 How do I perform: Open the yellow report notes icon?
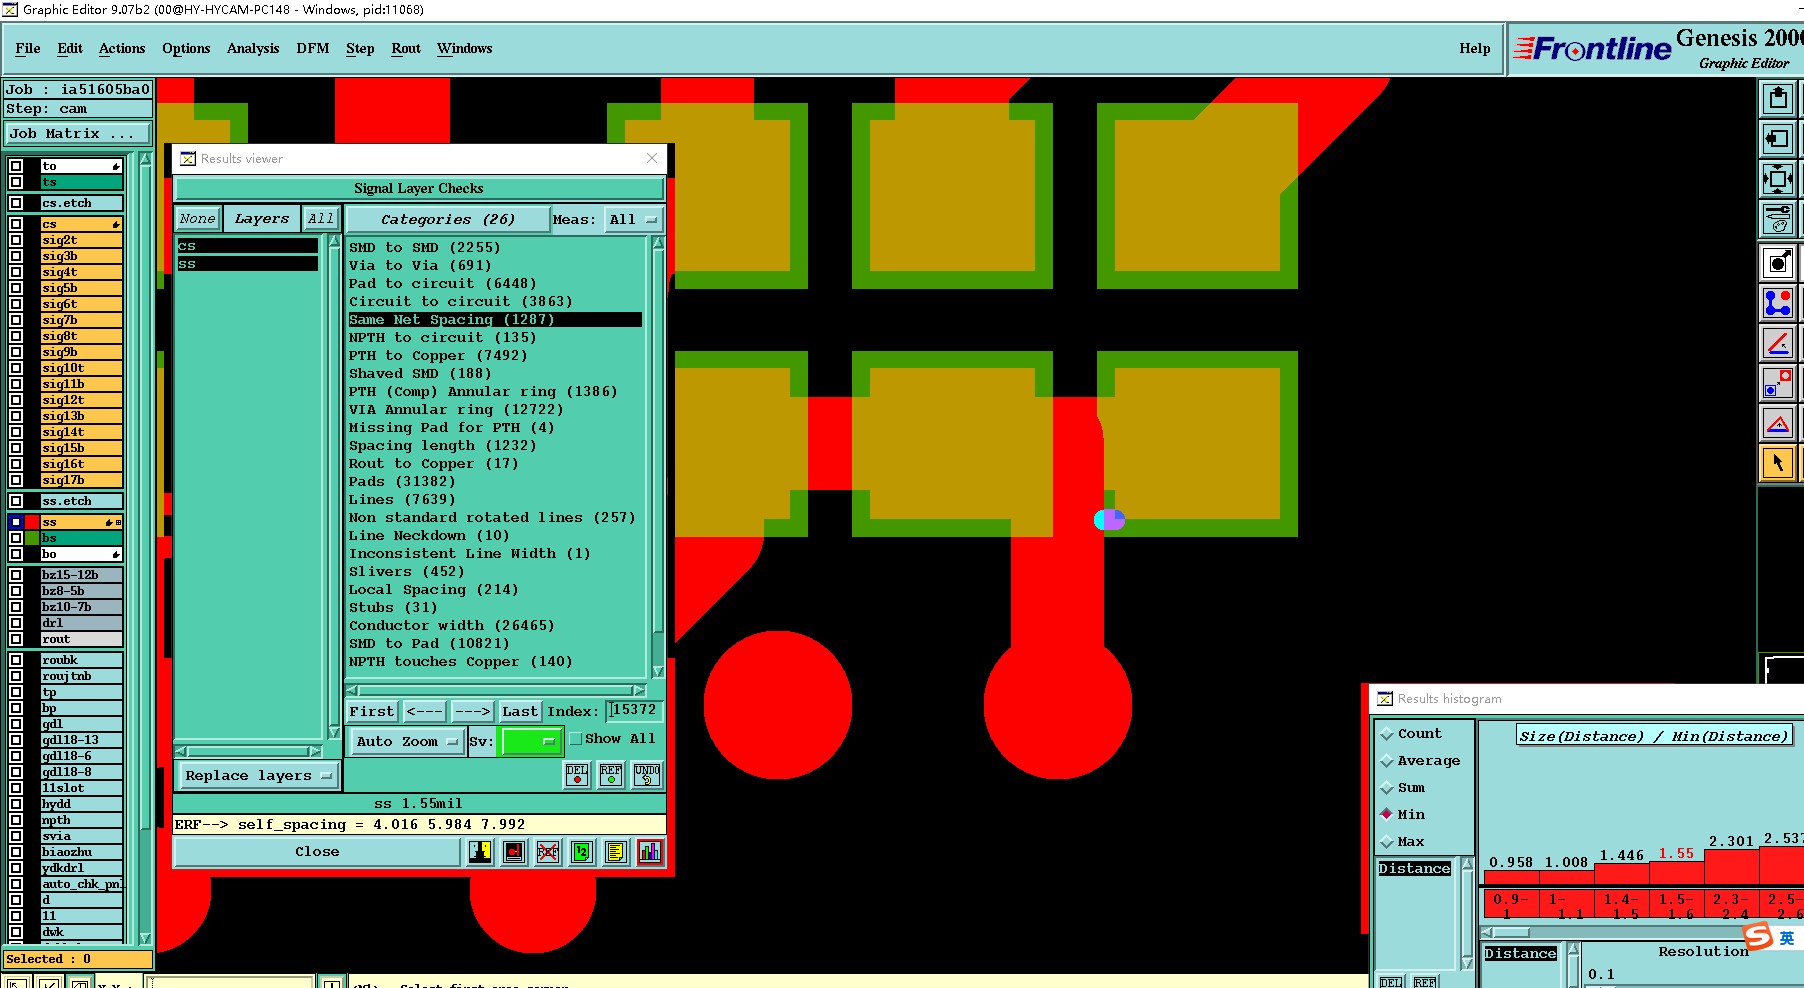tap(616, 852)
